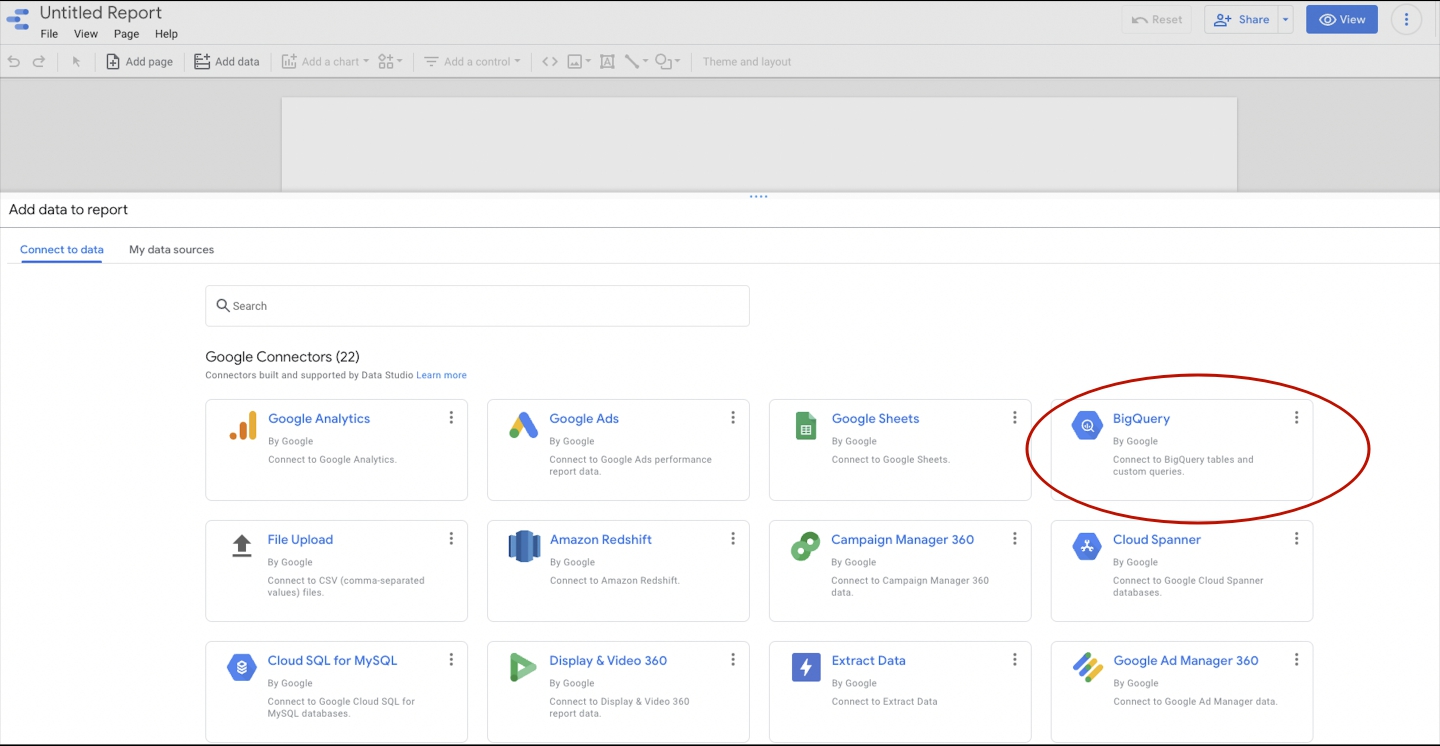Click the URL embed icon
This screenshot has width=1440, height=746.
550,62
